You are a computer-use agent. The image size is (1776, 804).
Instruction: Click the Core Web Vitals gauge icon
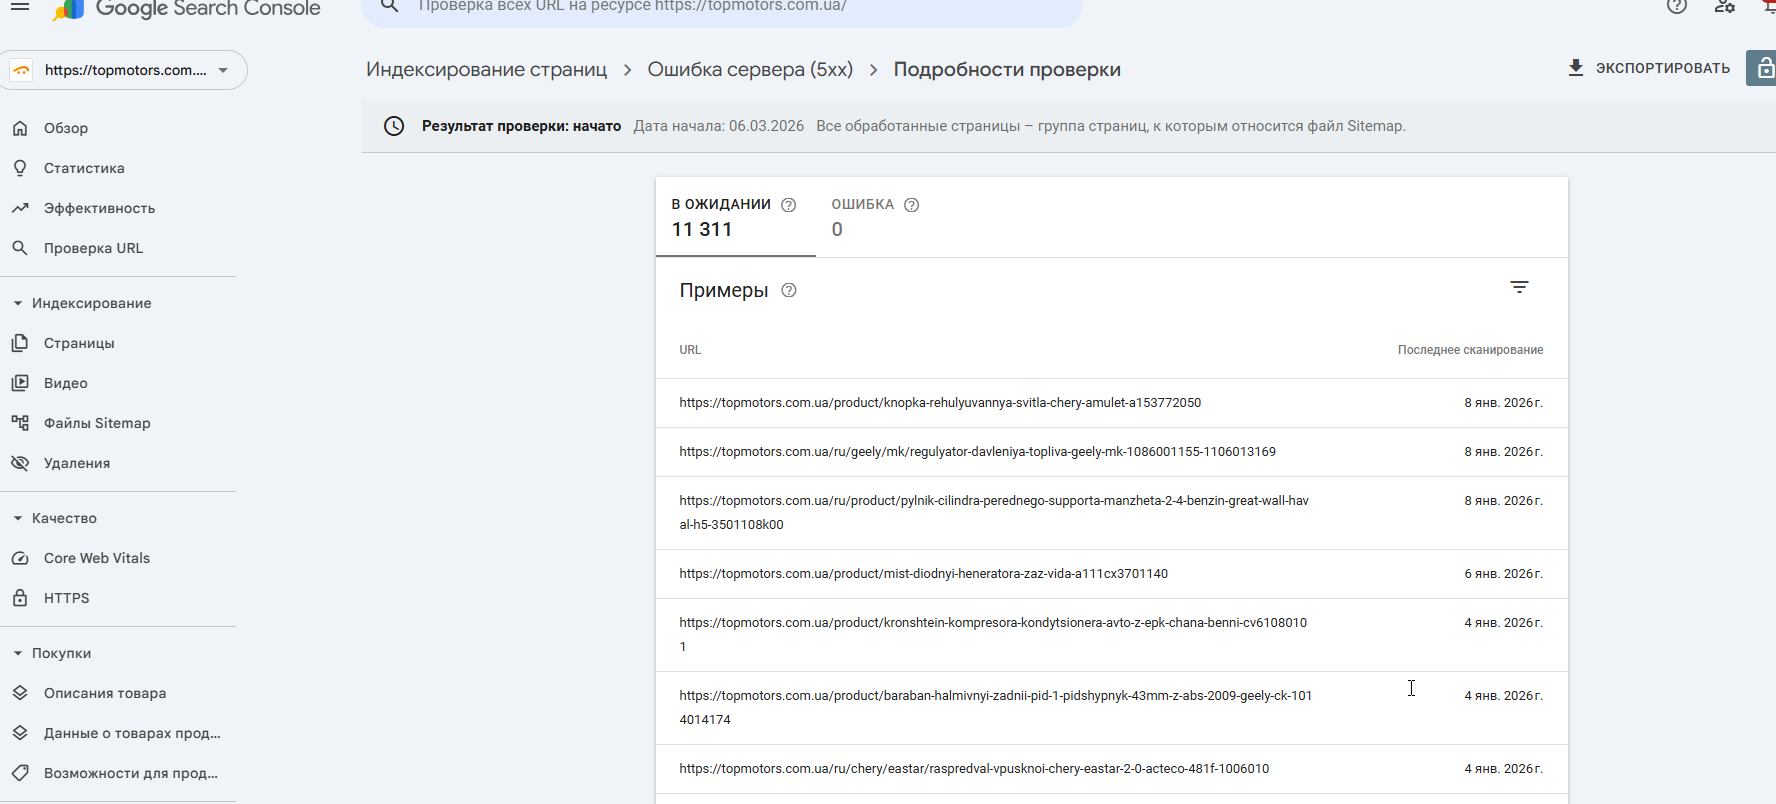coord(20,558)
